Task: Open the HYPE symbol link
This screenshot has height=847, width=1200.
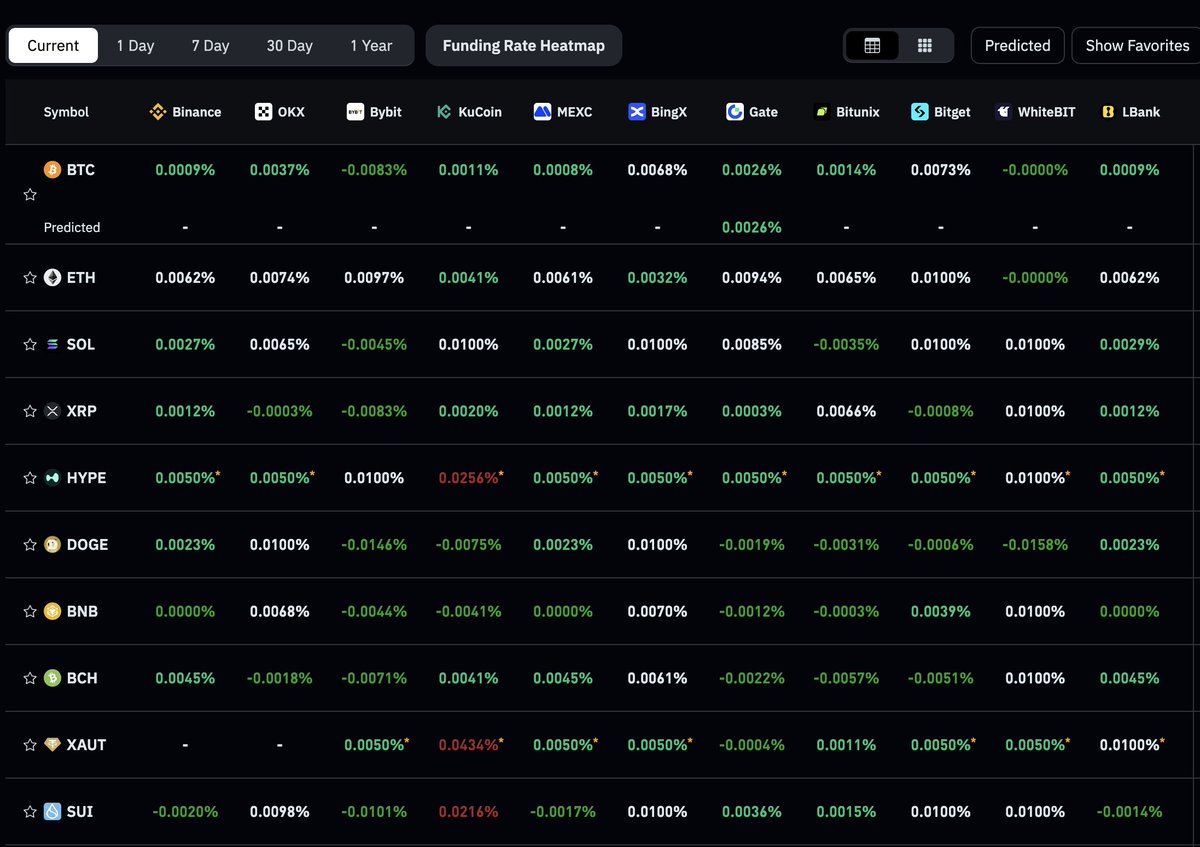Action: coord(86,478)
